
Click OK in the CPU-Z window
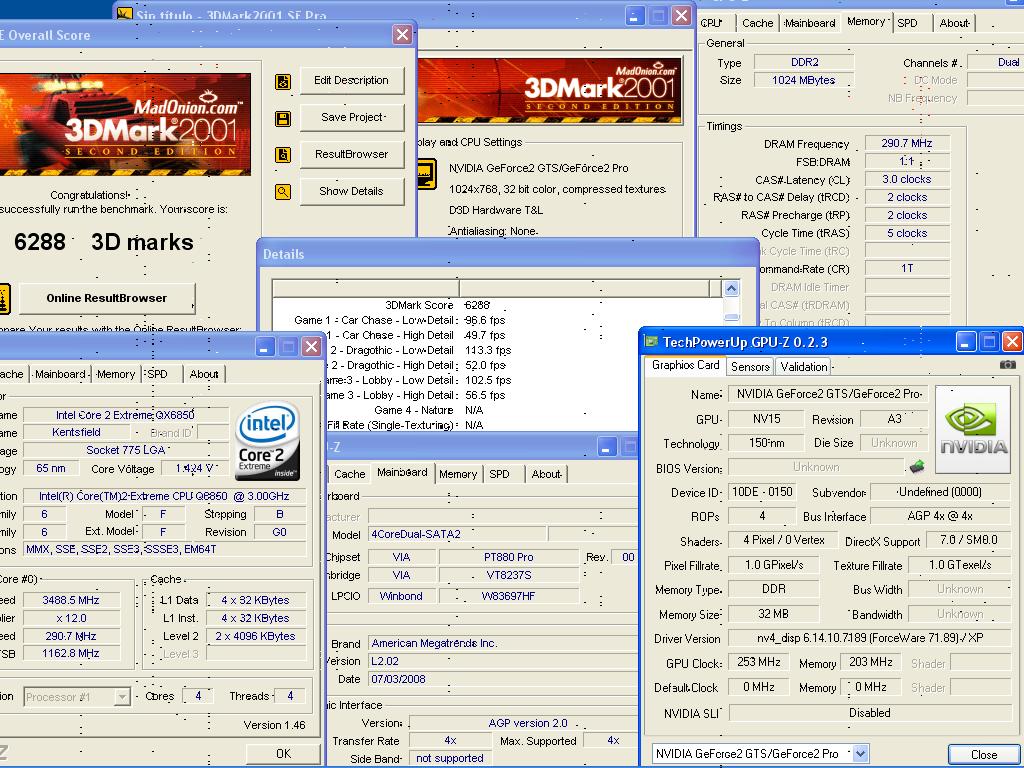click(x=283, y=754)
